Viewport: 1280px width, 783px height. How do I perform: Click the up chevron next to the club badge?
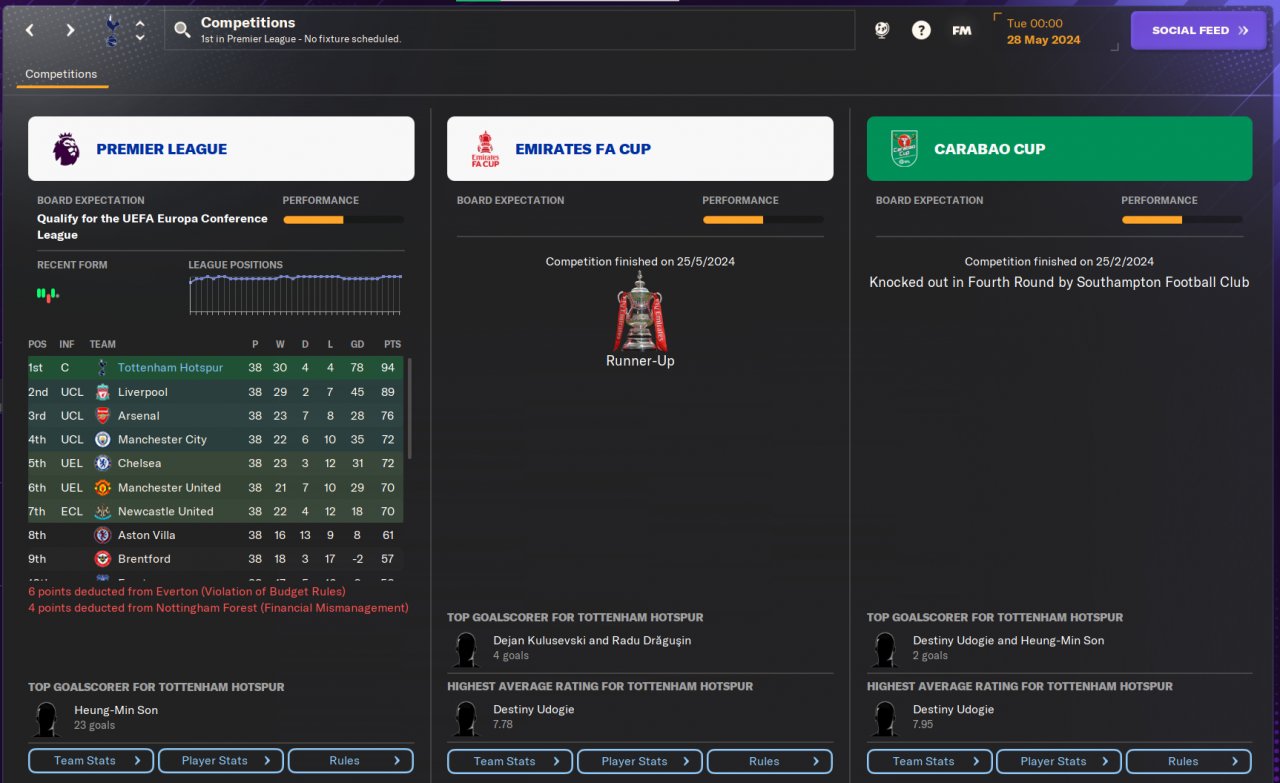[140, 23]
